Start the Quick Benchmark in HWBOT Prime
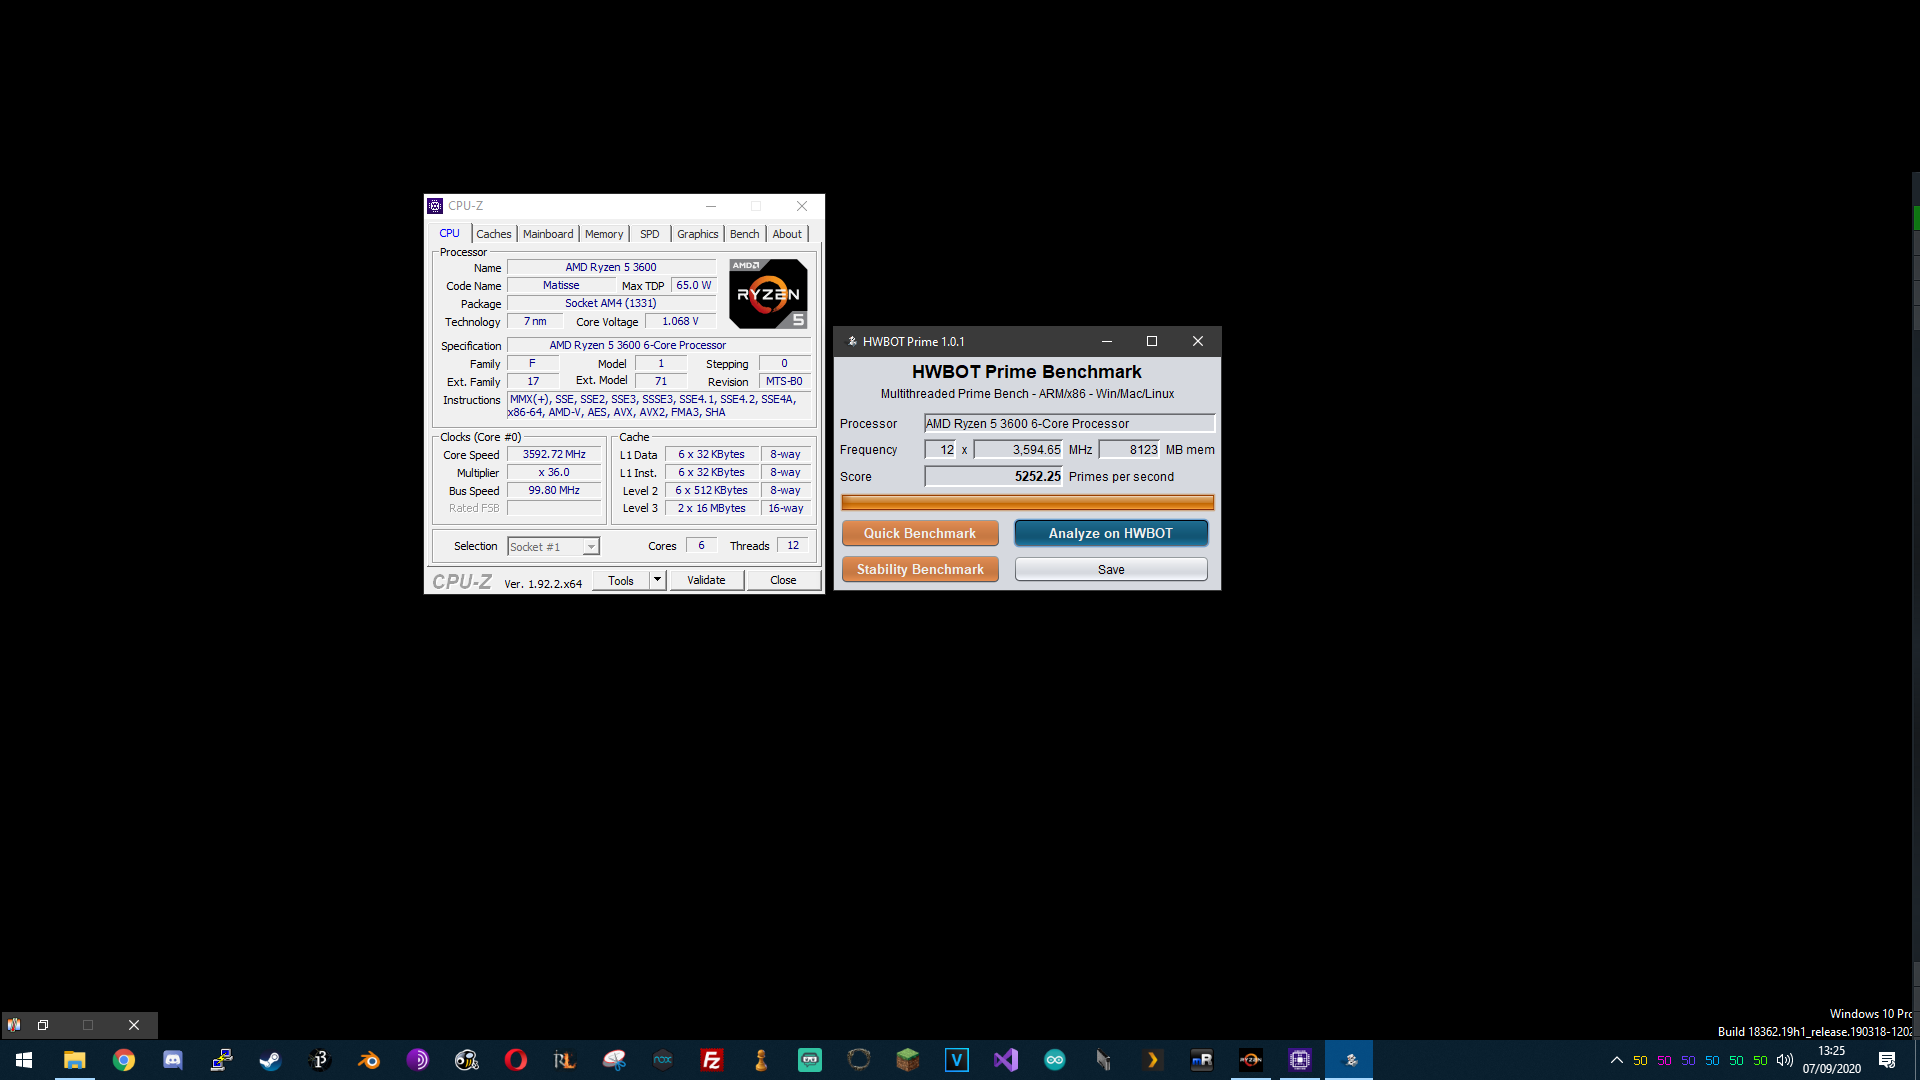The image size is (1920, 1080). tap(920, 533)
